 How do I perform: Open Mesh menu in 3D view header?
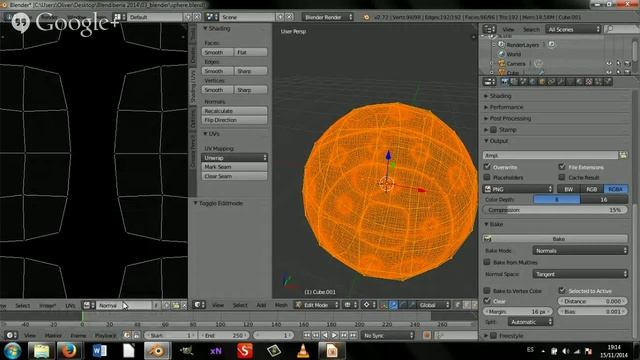point(281,305)
